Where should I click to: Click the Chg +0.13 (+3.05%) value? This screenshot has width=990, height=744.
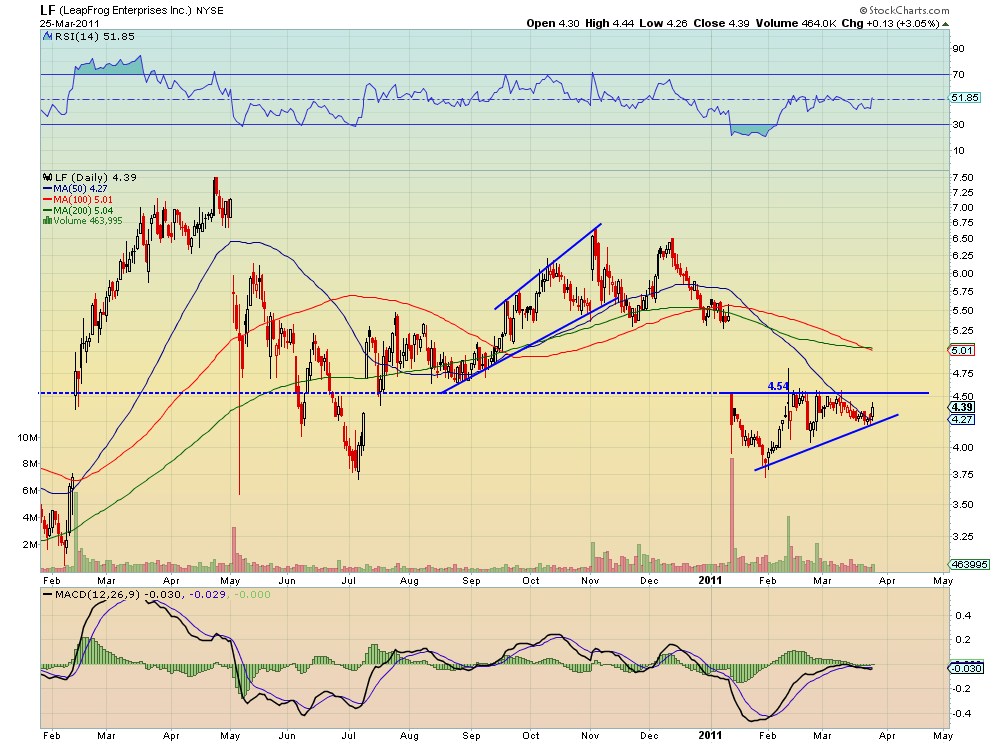tap(890, 23)
